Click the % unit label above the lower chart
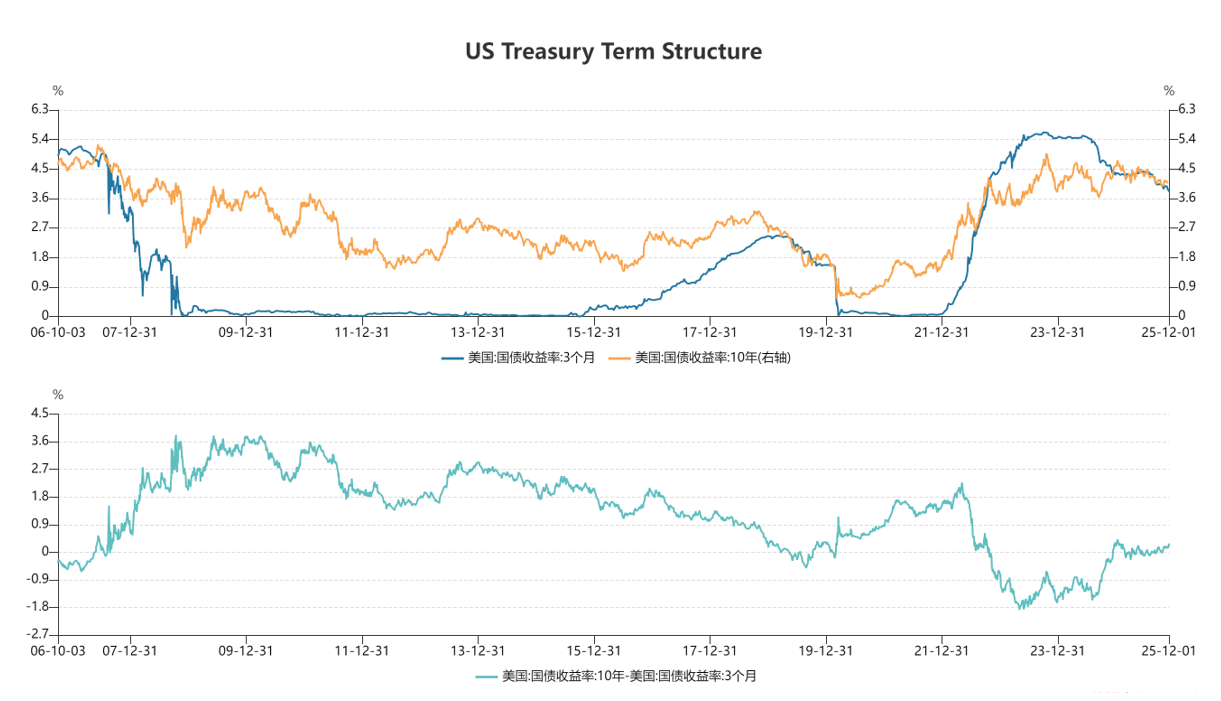 [57, 395]
